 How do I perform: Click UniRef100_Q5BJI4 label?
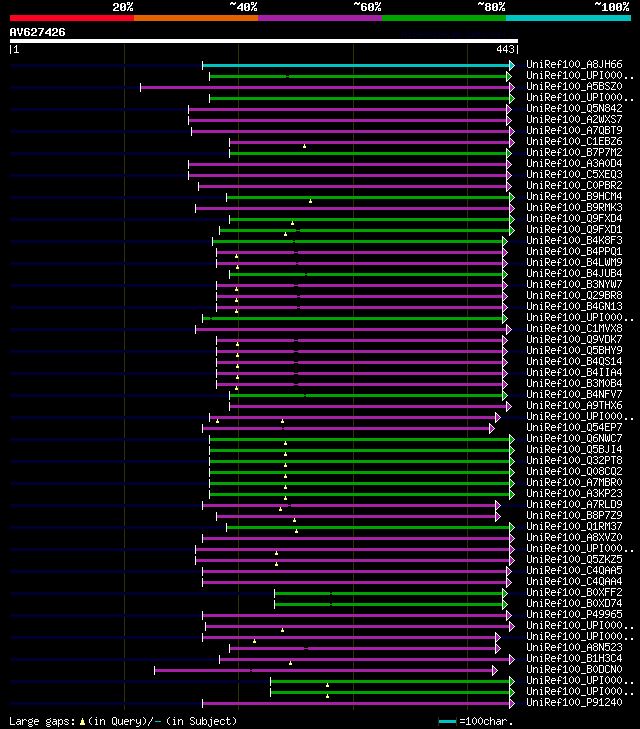click(x=574, y=450)
